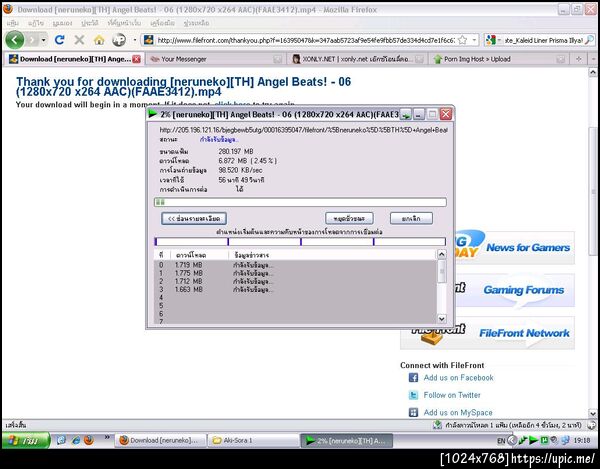Click the Facebook icon under Connect with FileFront
This screenshot has height=469, width=600.
point(413,378)
